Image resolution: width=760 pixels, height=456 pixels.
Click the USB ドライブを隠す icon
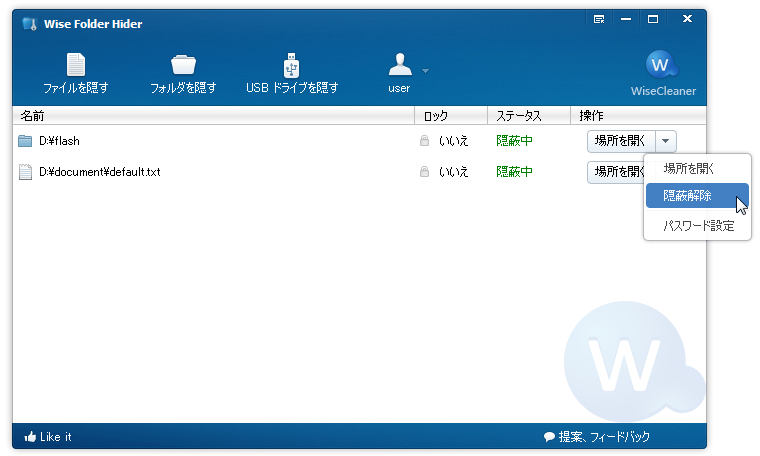[x=291, y=65]
